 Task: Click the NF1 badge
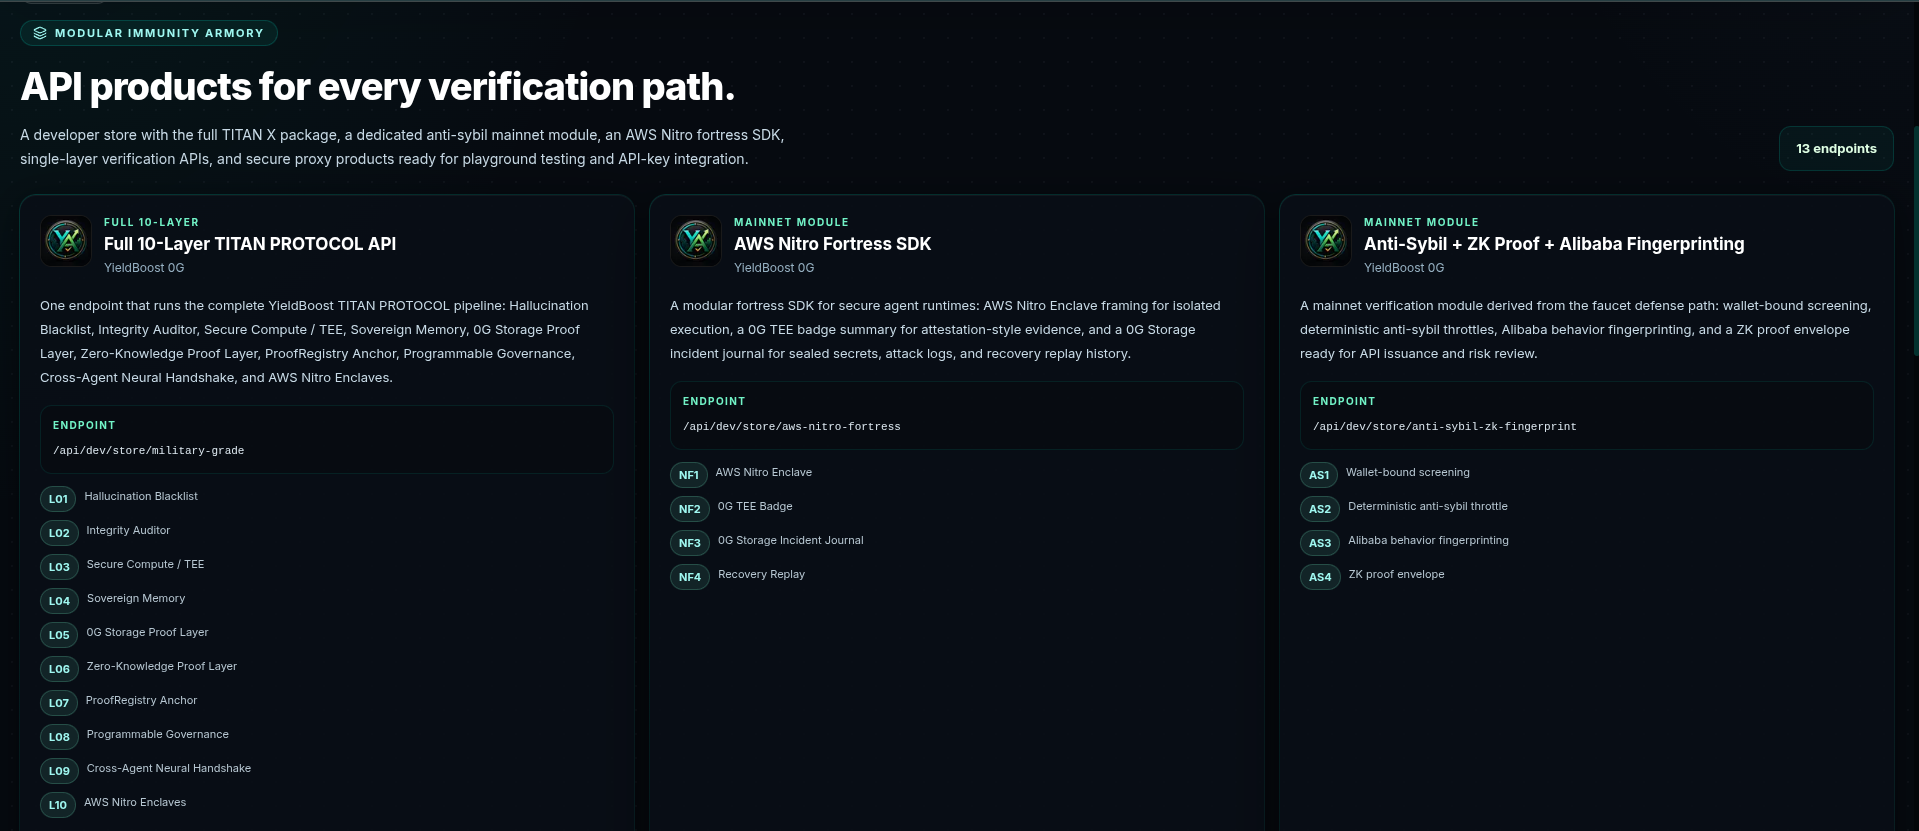pos(689,475)
